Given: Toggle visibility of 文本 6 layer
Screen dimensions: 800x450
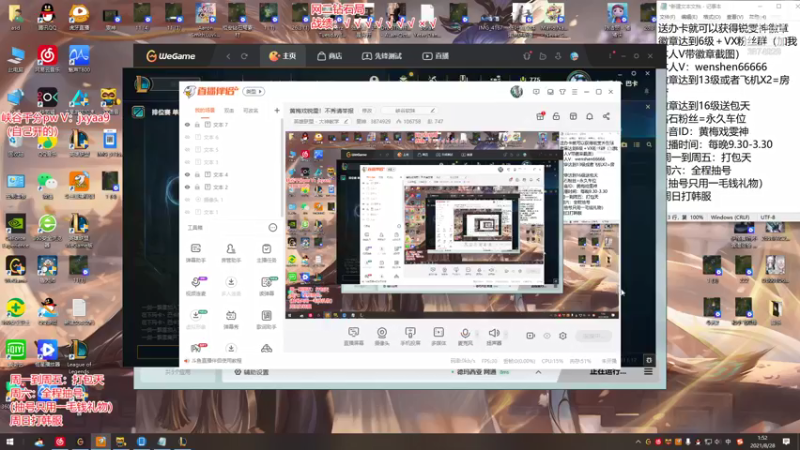Looking at the screenshot, I should click(x=187, y=137).
